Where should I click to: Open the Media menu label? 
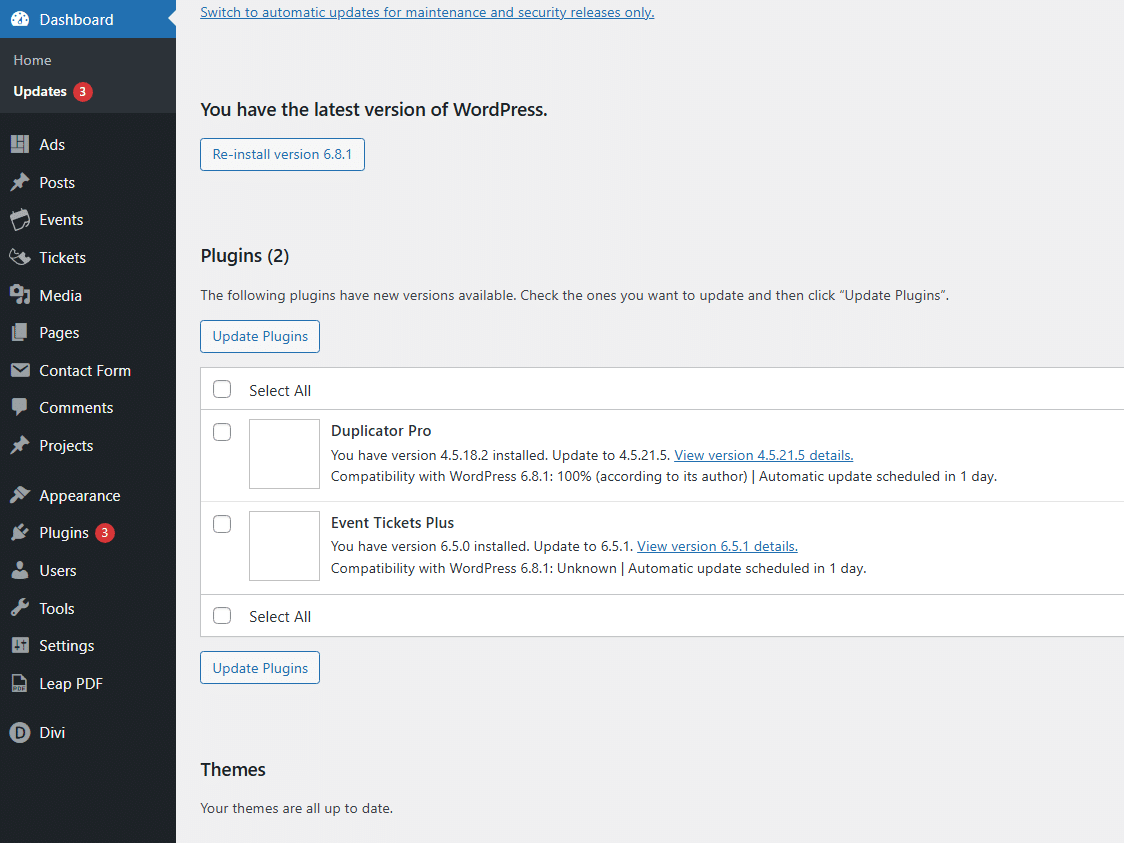[60, 295]
